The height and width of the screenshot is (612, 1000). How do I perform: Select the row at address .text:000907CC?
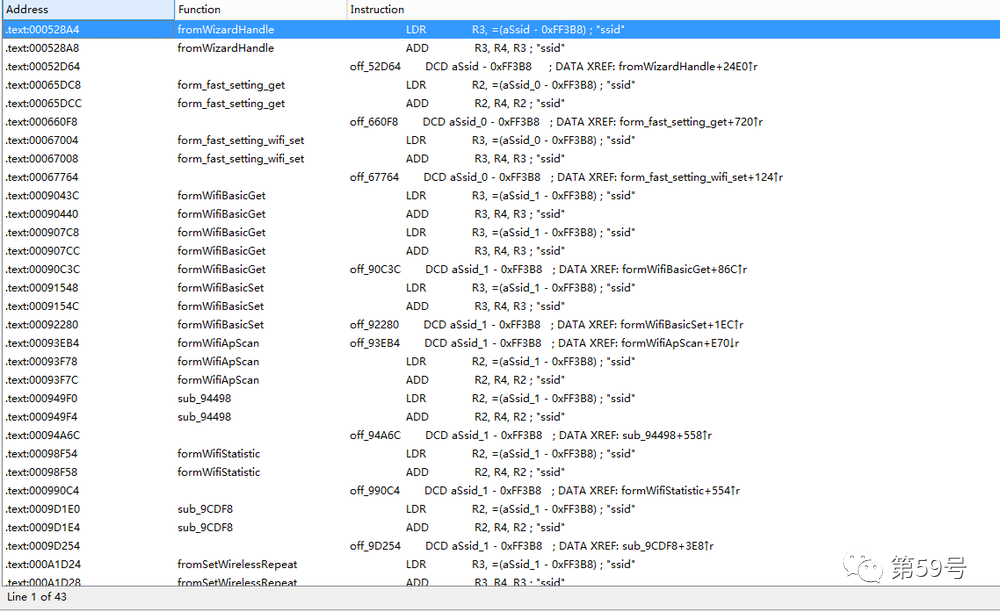pyautogui.click(x=501, y=251)
